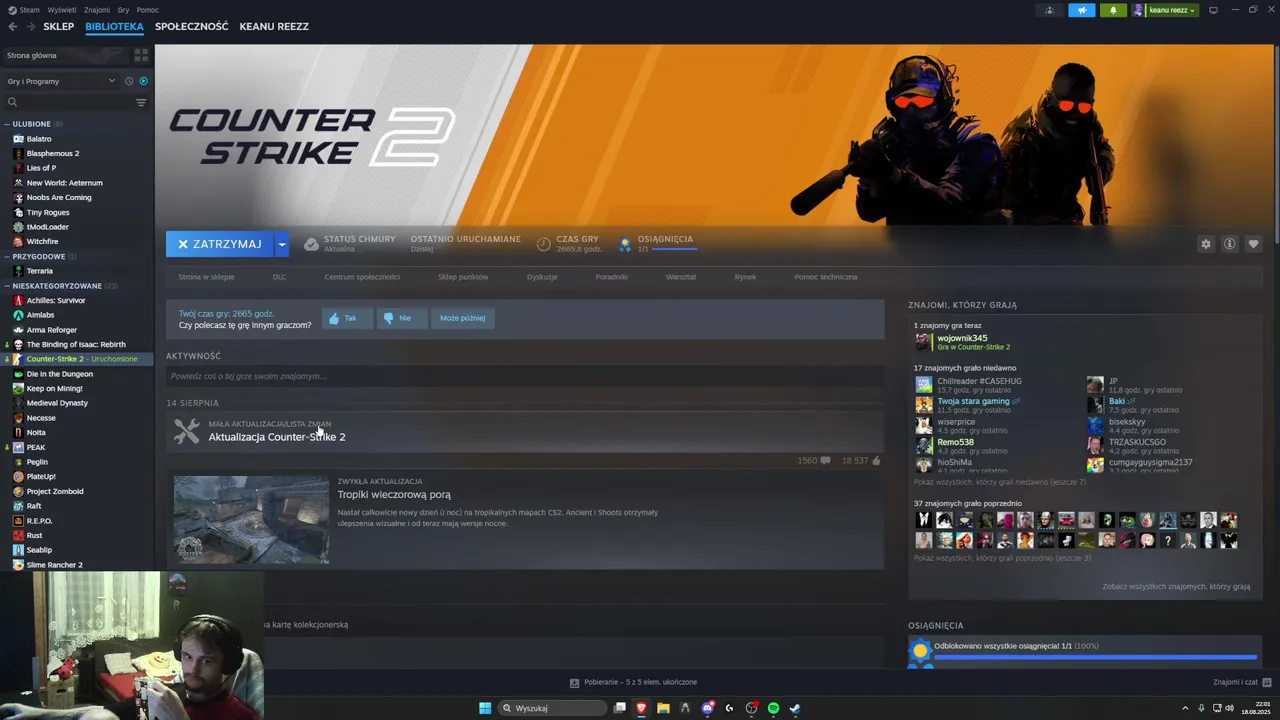Open Znajomi i czat panel
This screenshot has height=720, width=1280.
tap(1240, 682)
